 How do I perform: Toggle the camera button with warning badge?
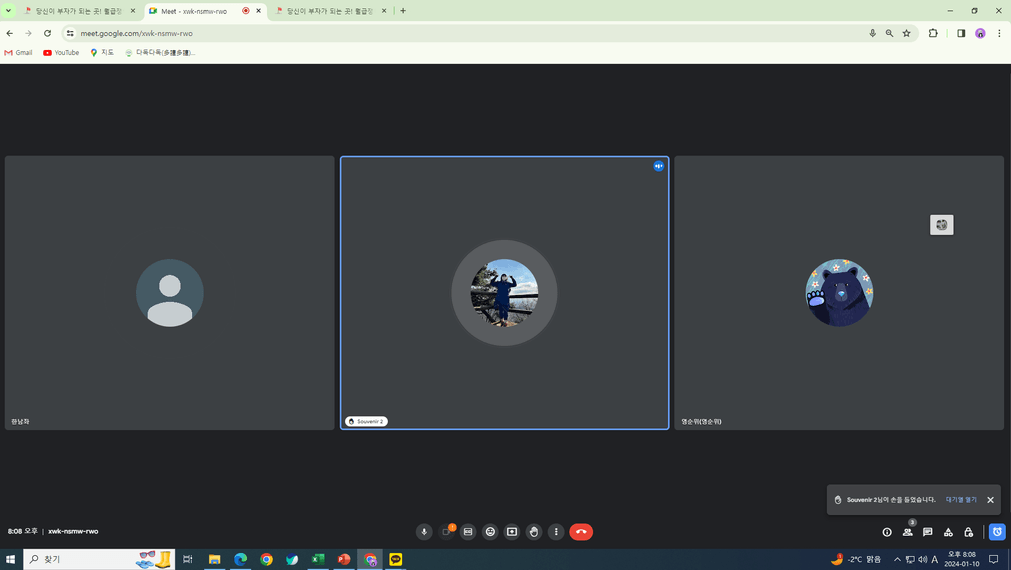point(446,532)
